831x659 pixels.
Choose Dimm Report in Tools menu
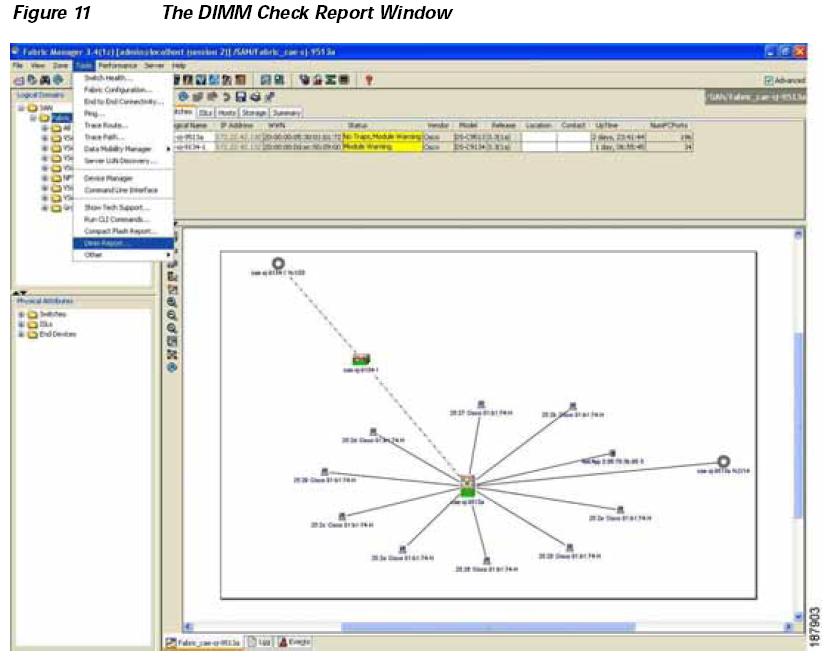click(x=123, y=243)
